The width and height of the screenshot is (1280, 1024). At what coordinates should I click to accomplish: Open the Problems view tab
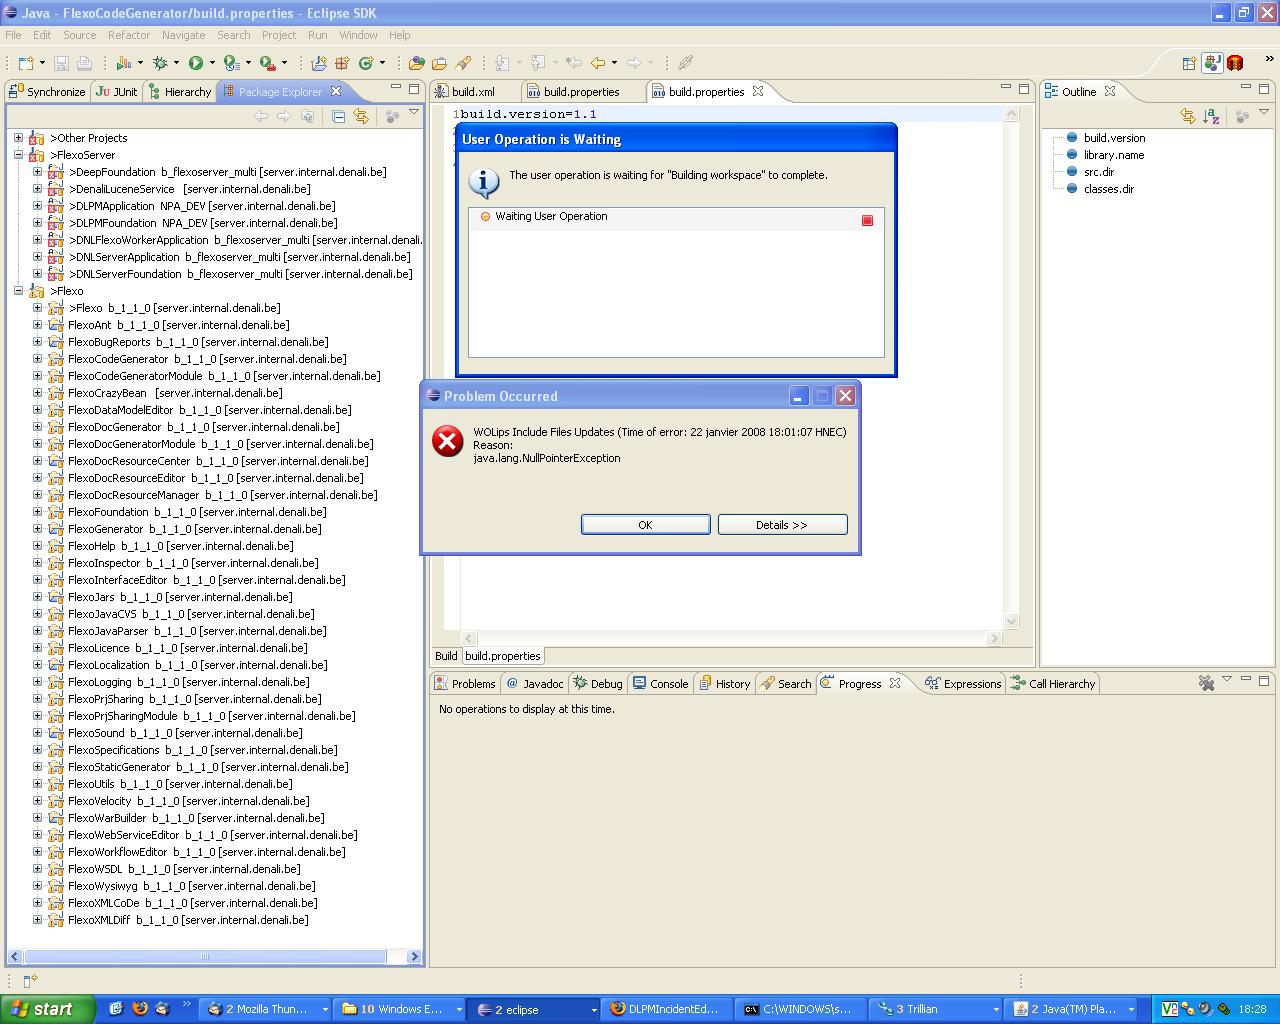tap(465, 684)
